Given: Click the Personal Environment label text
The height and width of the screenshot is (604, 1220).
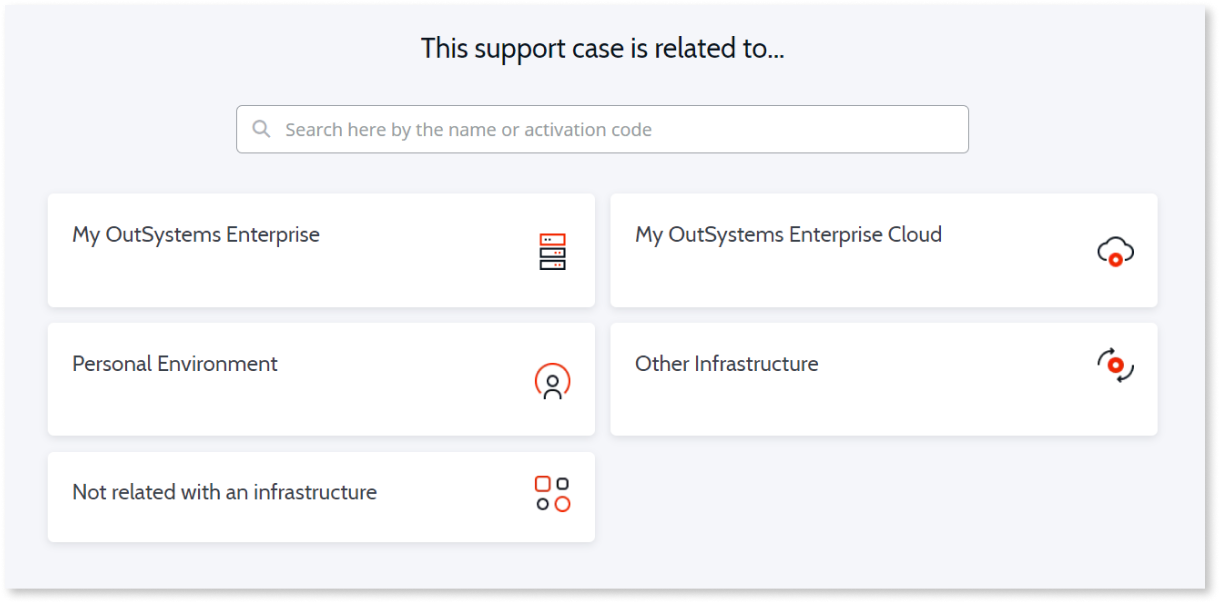Looking at the screenshot, I should [175, 363].
